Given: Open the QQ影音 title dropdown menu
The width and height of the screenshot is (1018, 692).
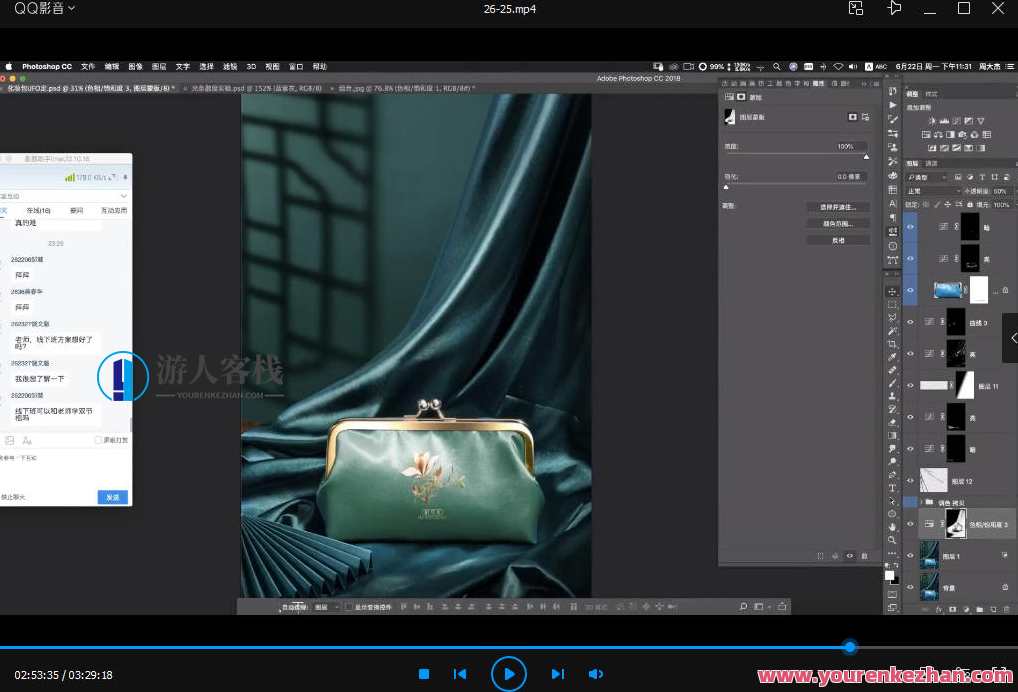Looking at the screenshot, I should (x=44, y=9).
